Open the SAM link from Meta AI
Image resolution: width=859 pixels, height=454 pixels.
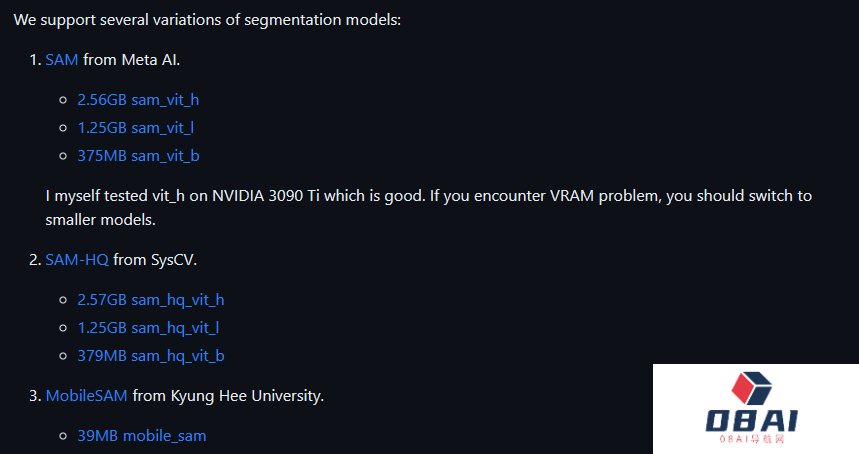point(62,60)
